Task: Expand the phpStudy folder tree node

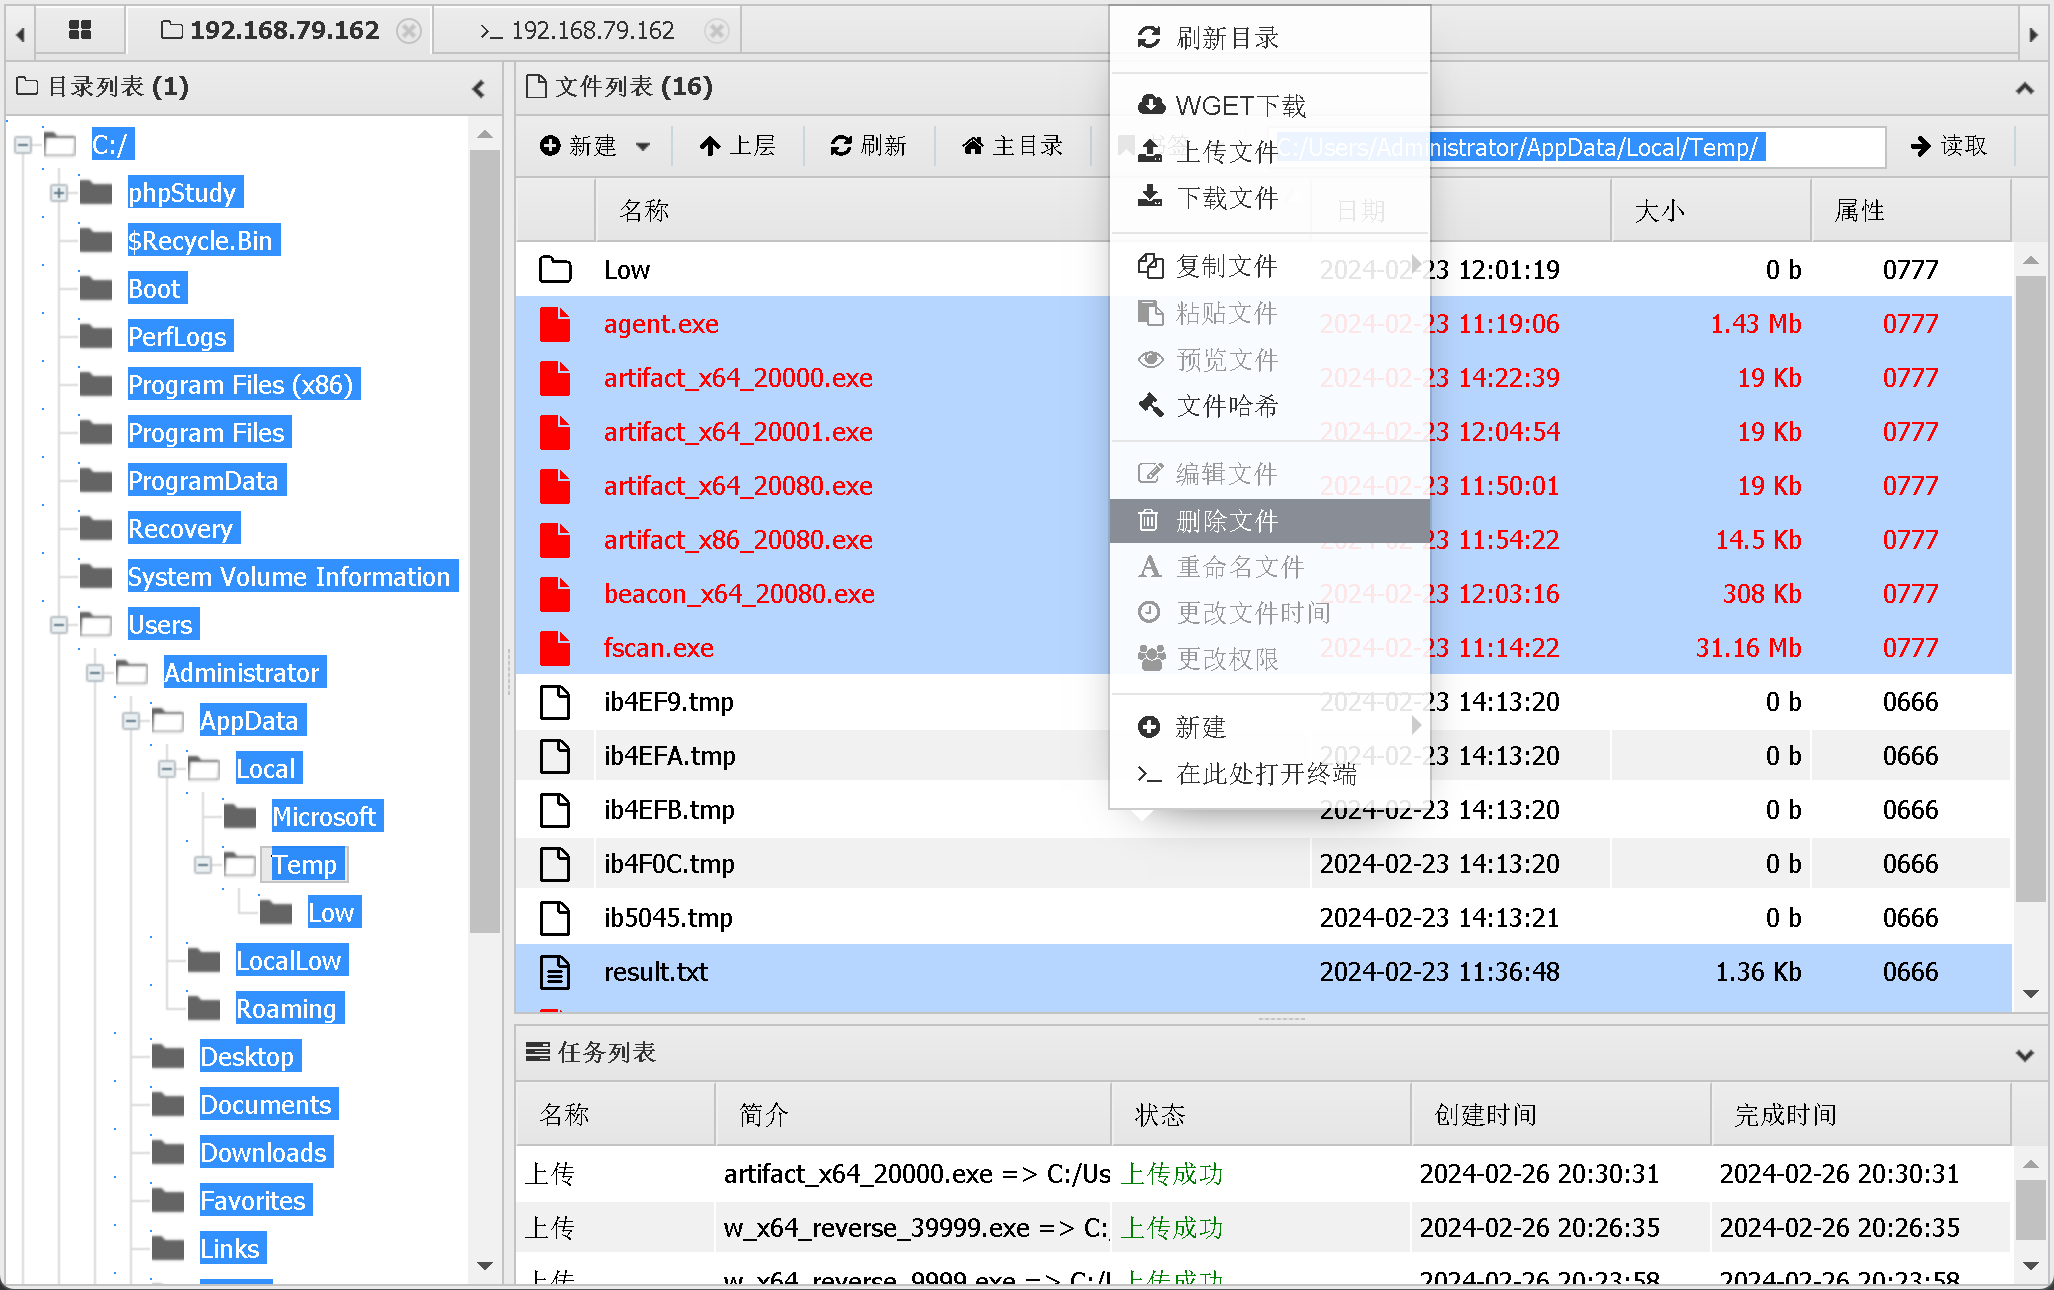Action: coord(59,193)
